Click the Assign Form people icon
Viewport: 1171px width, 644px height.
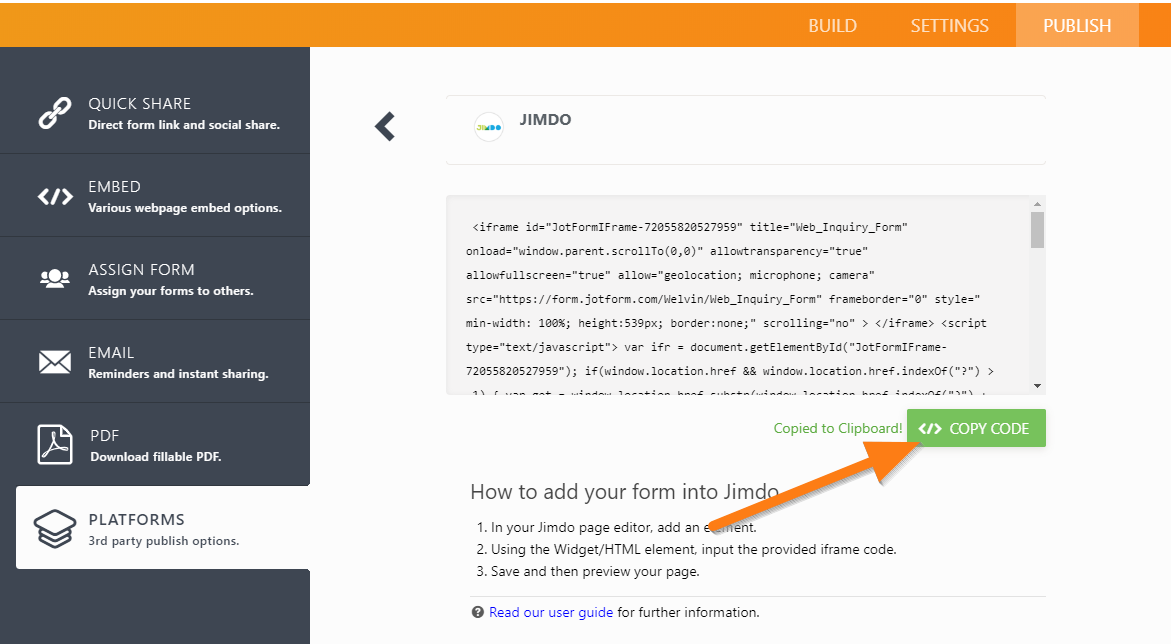(54, 279)
